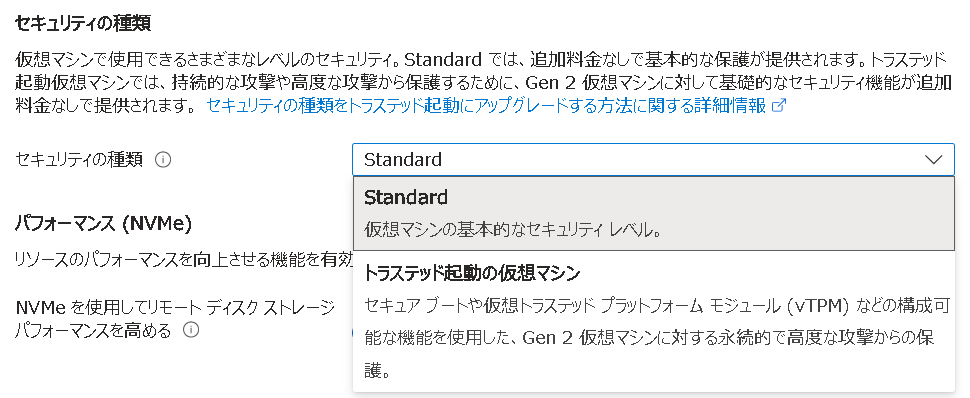Image resolution: width=970 pixels, height=398 pixels.
Task: Click info icon beside セキュリティの種類 label
Action: click(163, 160)
